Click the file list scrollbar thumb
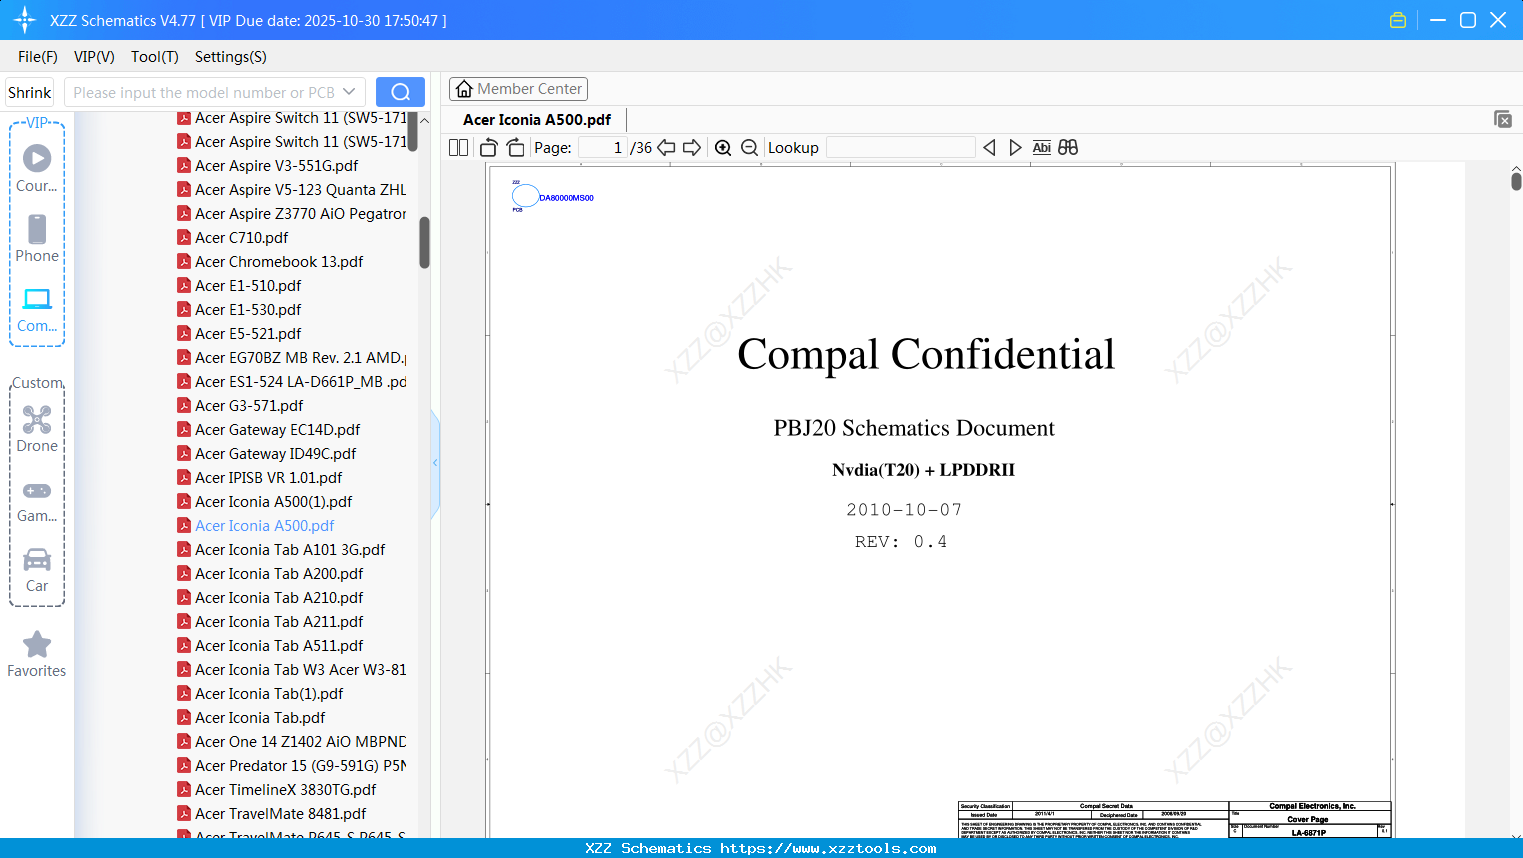This screenshot has width=1523, height=858. click(x=424, y=243)
